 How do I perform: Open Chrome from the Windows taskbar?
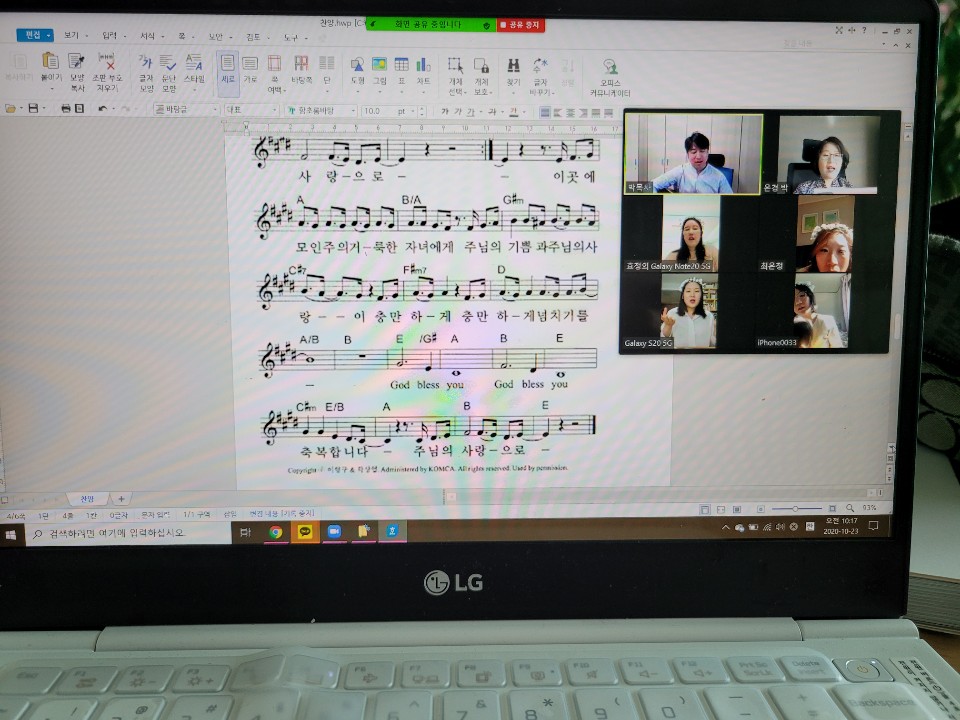[x=276, y=532]
